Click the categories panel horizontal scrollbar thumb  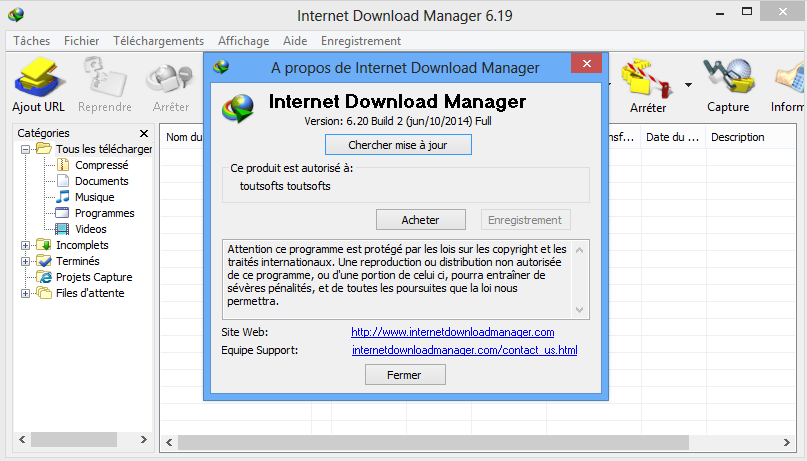[x=74, y=439]
